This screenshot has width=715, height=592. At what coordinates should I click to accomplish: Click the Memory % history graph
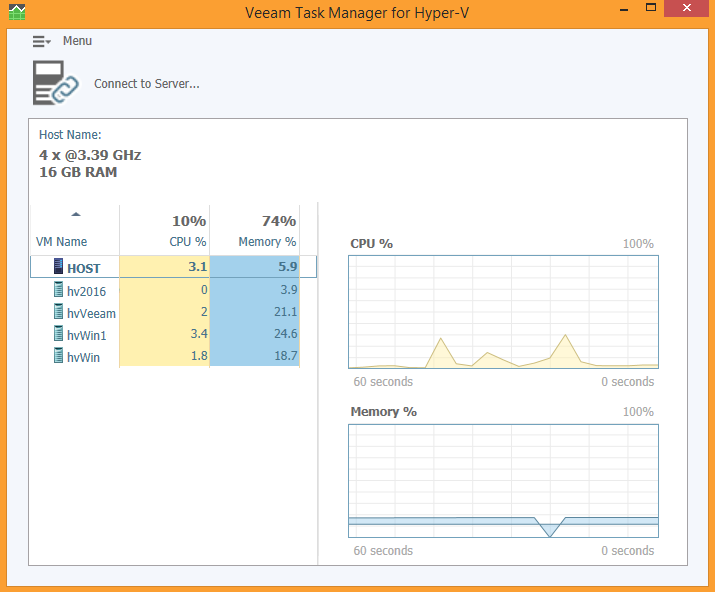(503, 481)
